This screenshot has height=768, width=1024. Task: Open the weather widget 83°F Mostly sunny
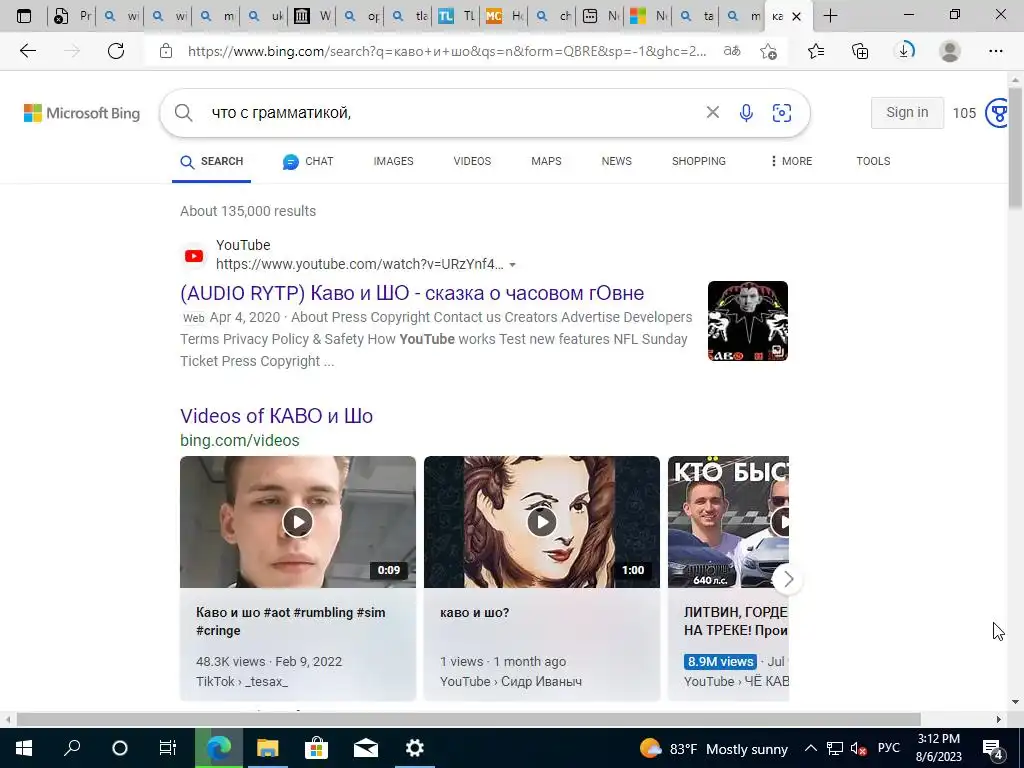(714, 748)
